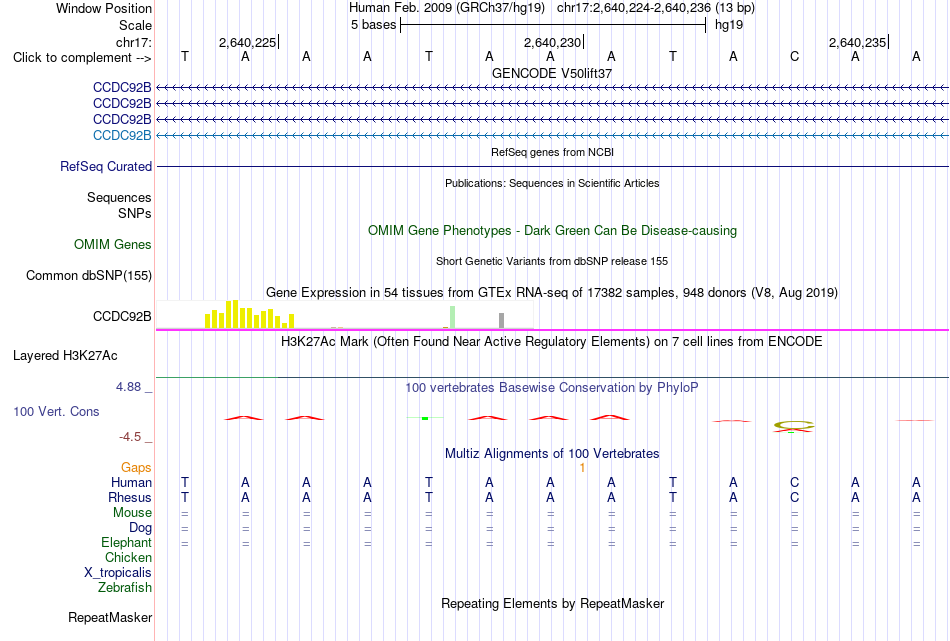
Task: Click the 'hg19' text beside the scale bar
Action: 729,25
